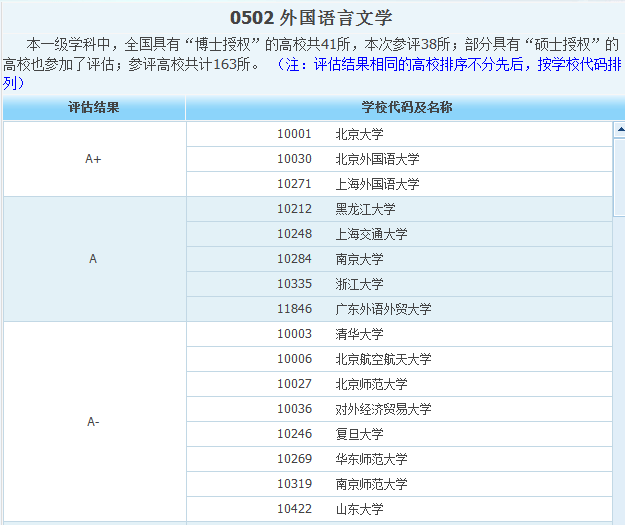Select the A+ grade cell
The image size is (625, 525).
94,159
